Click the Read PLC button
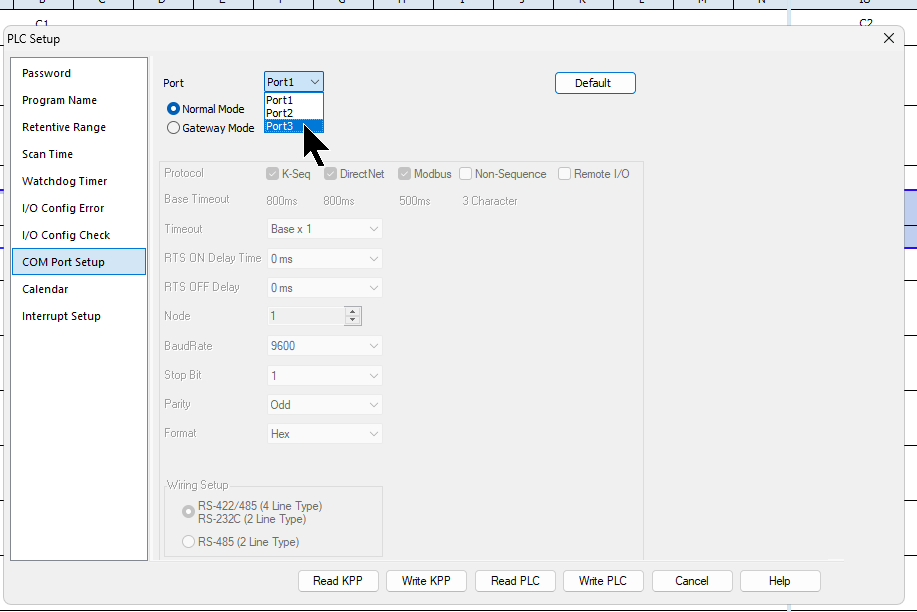 tap(515, 581)
